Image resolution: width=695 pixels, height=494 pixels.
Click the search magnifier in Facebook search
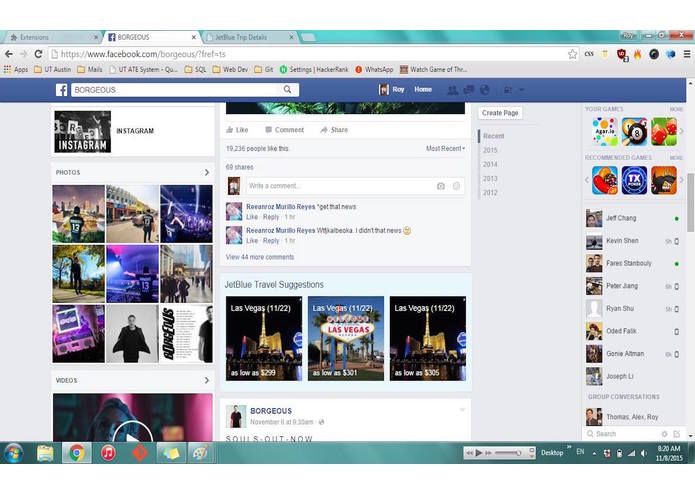pos(287,89)
